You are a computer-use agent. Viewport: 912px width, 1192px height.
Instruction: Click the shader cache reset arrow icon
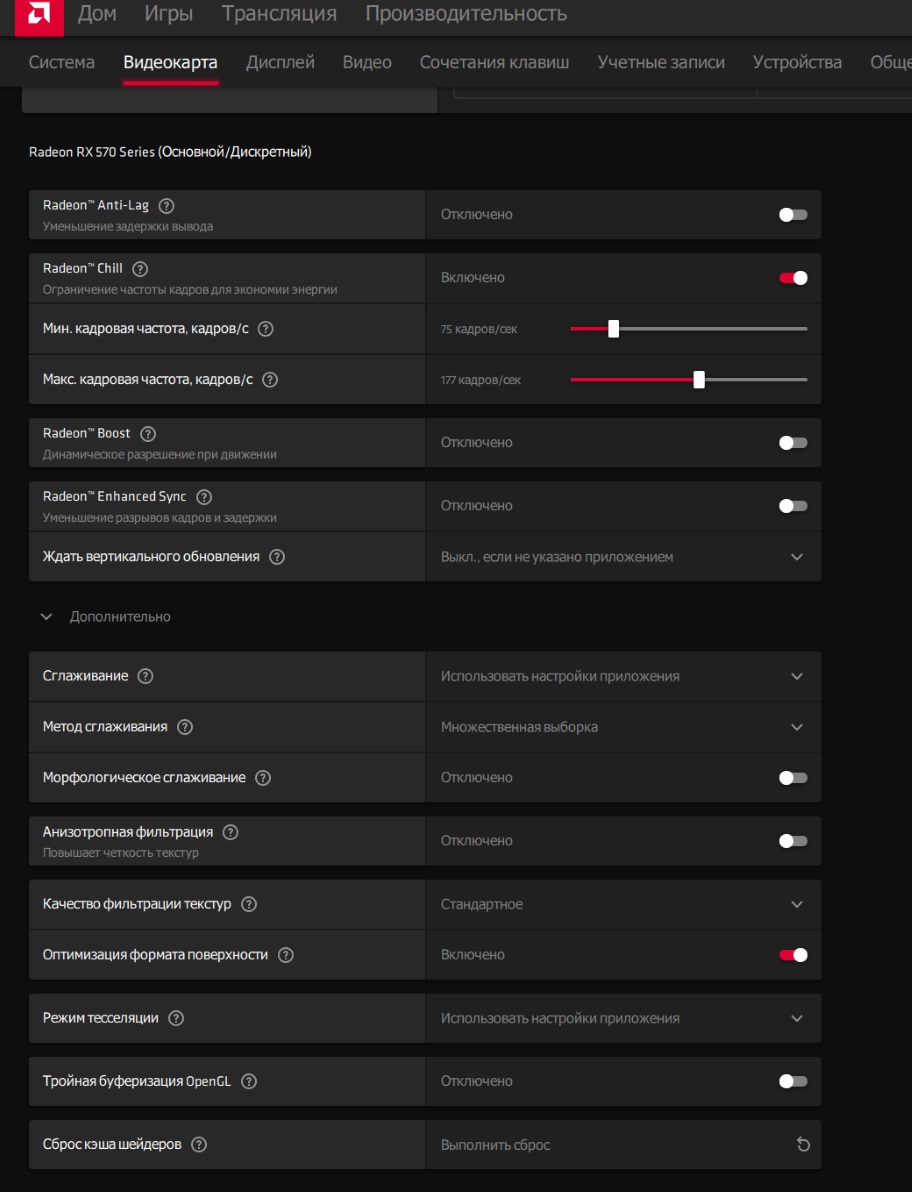pyautogui.click(x=803, y=1145)
